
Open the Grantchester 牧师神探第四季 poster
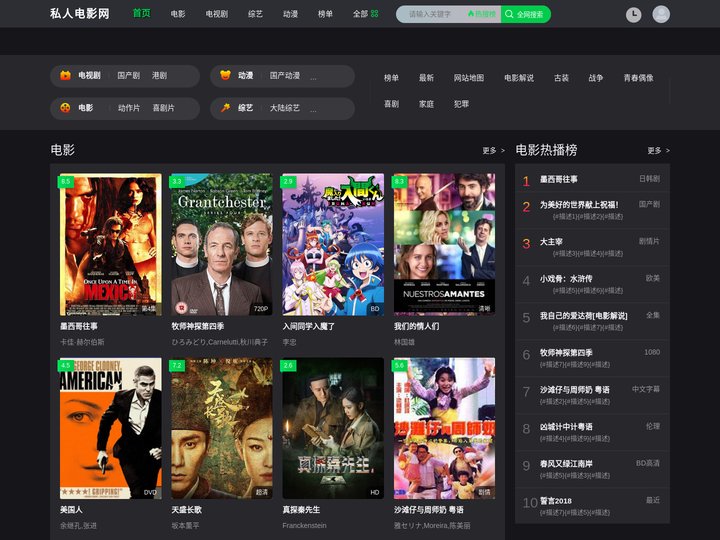222,244
